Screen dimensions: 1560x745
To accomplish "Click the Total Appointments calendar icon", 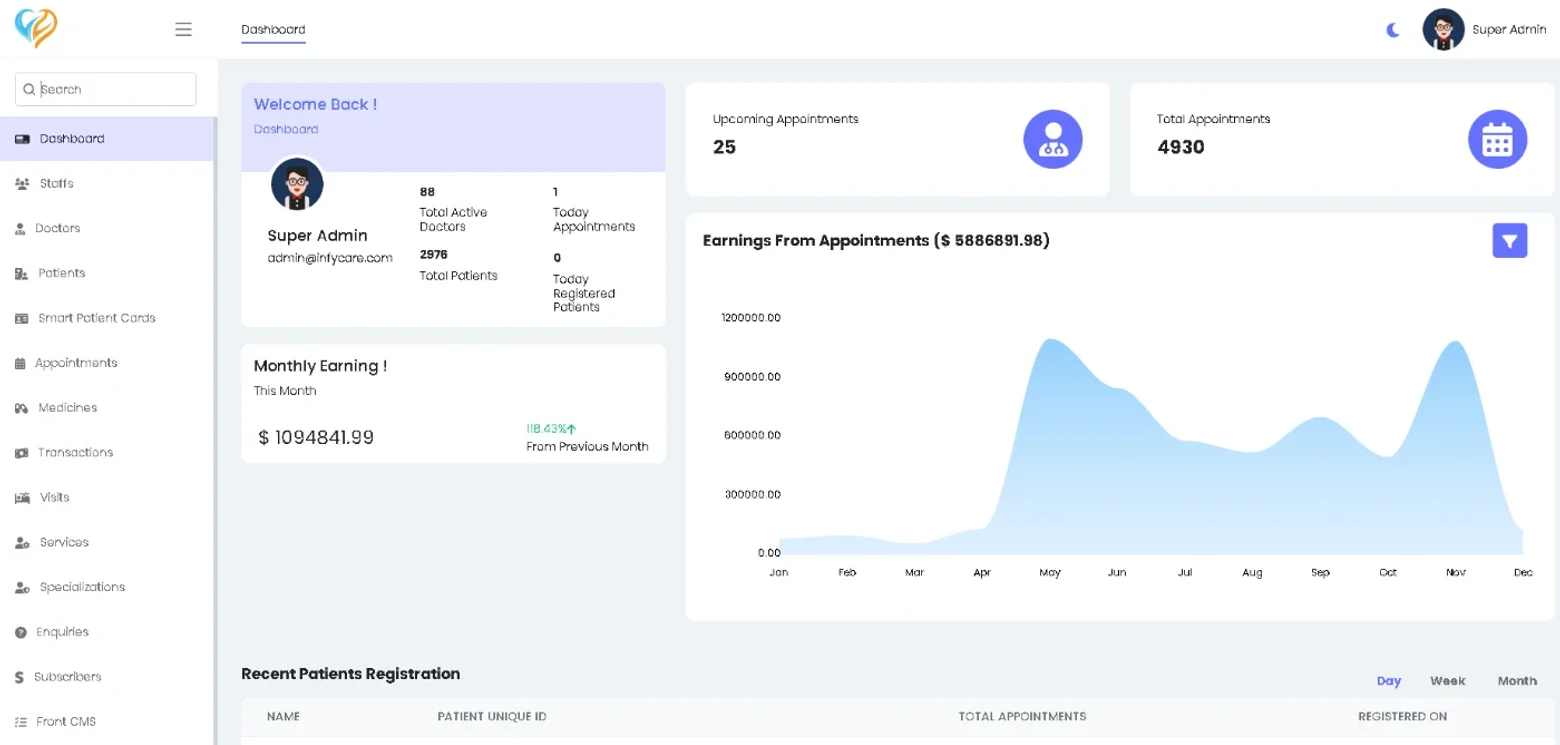I will (1497, 139).
